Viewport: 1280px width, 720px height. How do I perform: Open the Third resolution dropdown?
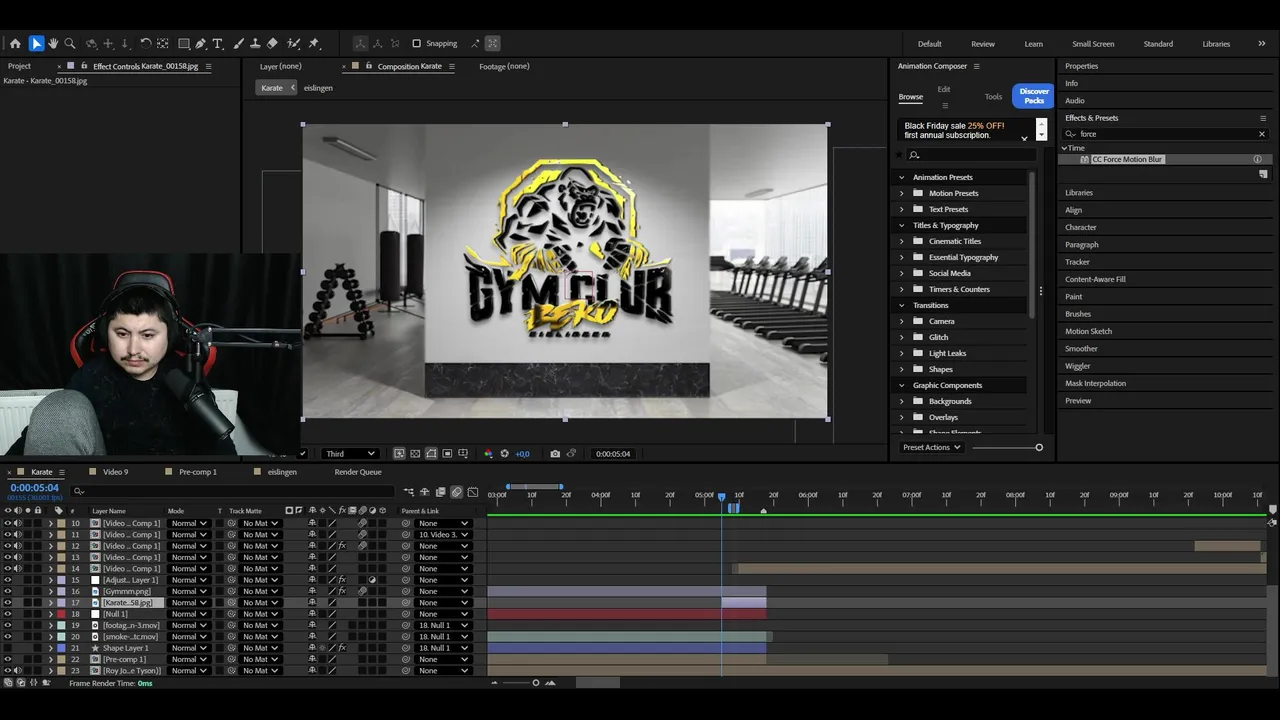350,453
